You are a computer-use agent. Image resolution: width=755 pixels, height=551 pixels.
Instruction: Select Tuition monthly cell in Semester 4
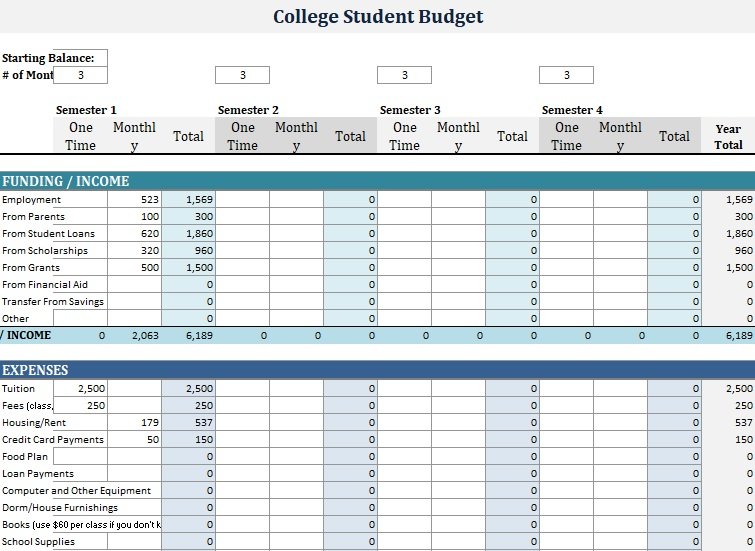tap(620, 389)
